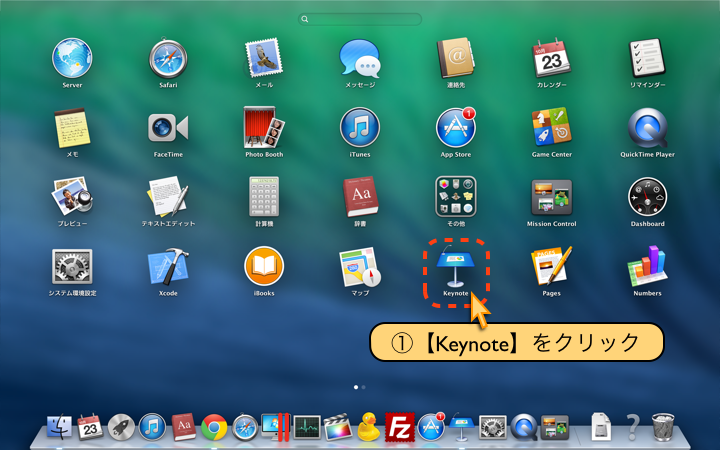Viewport: 720px width, 450px height.
Task: Open Game Center
Action: click(x=551, y=128)
